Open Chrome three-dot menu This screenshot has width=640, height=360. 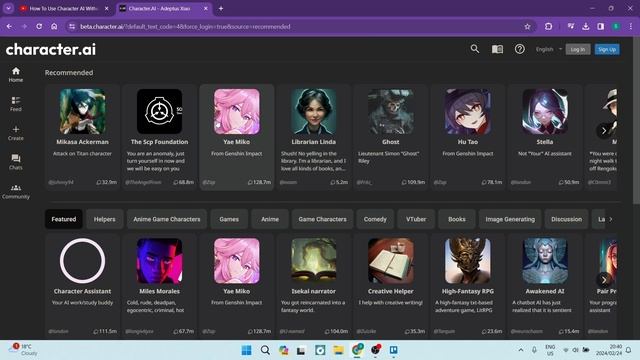[631, 27]
